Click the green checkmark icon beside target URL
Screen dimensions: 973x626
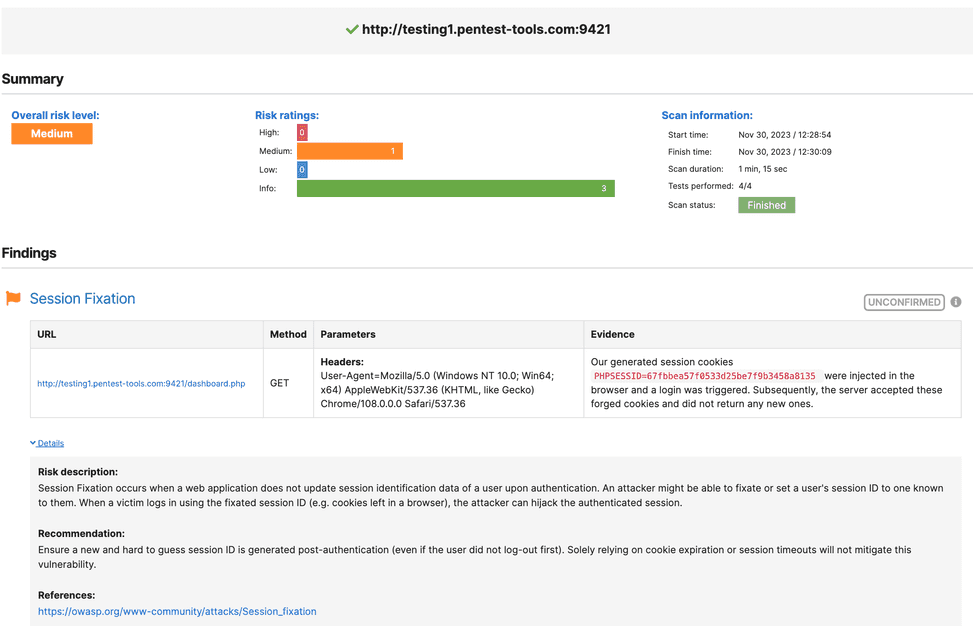point(351,30)
